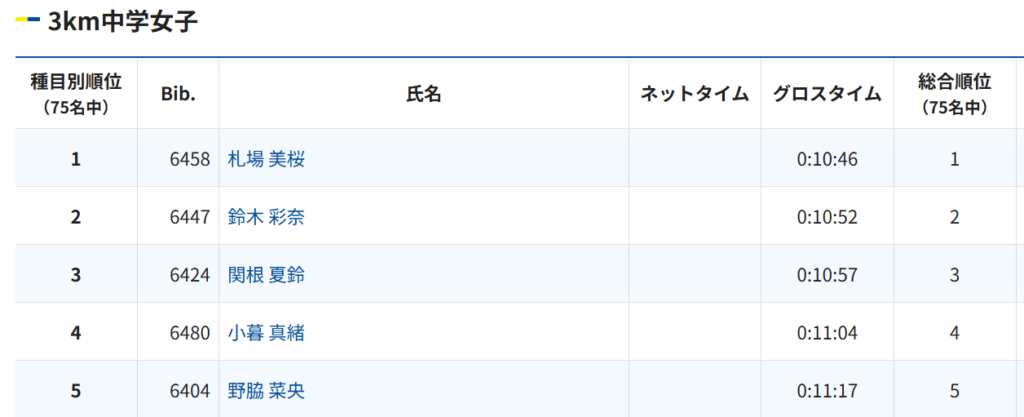Click the 3km中学女子 section heading

tap(122, 22)
